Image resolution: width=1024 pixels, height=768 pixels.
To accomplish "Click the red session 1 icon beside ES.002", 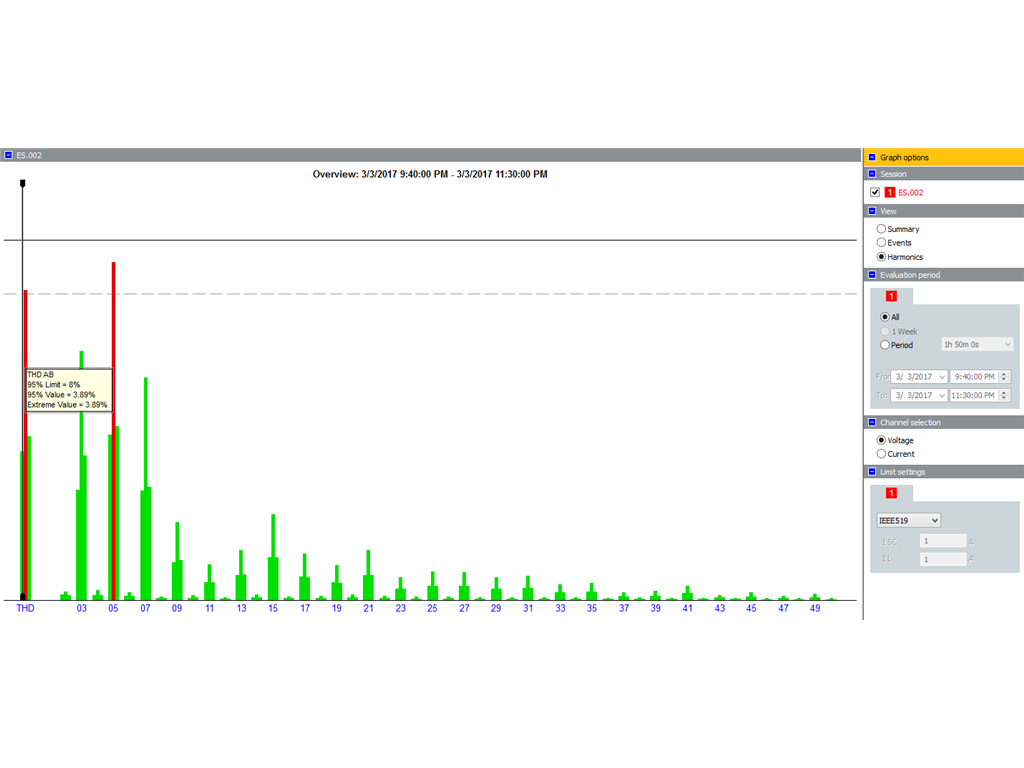I will coord(890,192).
